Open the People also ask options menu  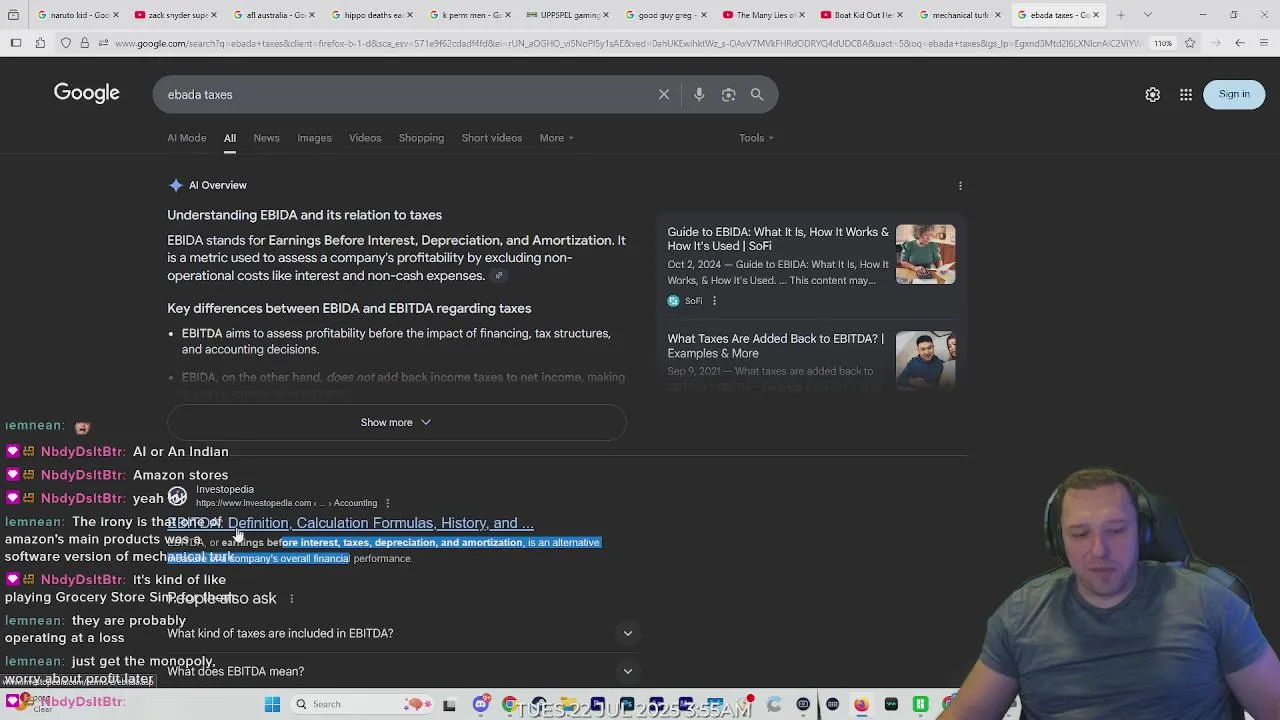(x=291, y=598)
